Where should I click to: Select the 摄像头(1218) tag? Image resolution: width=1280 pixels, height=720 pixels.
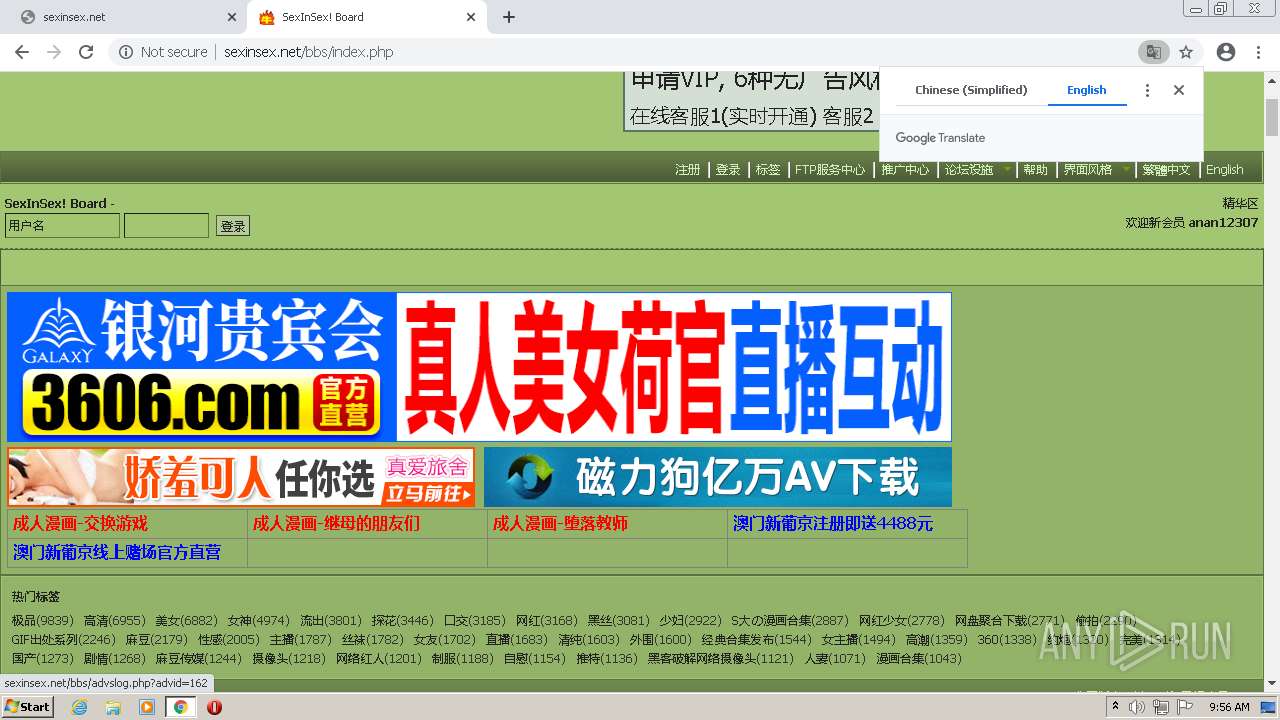288,659
